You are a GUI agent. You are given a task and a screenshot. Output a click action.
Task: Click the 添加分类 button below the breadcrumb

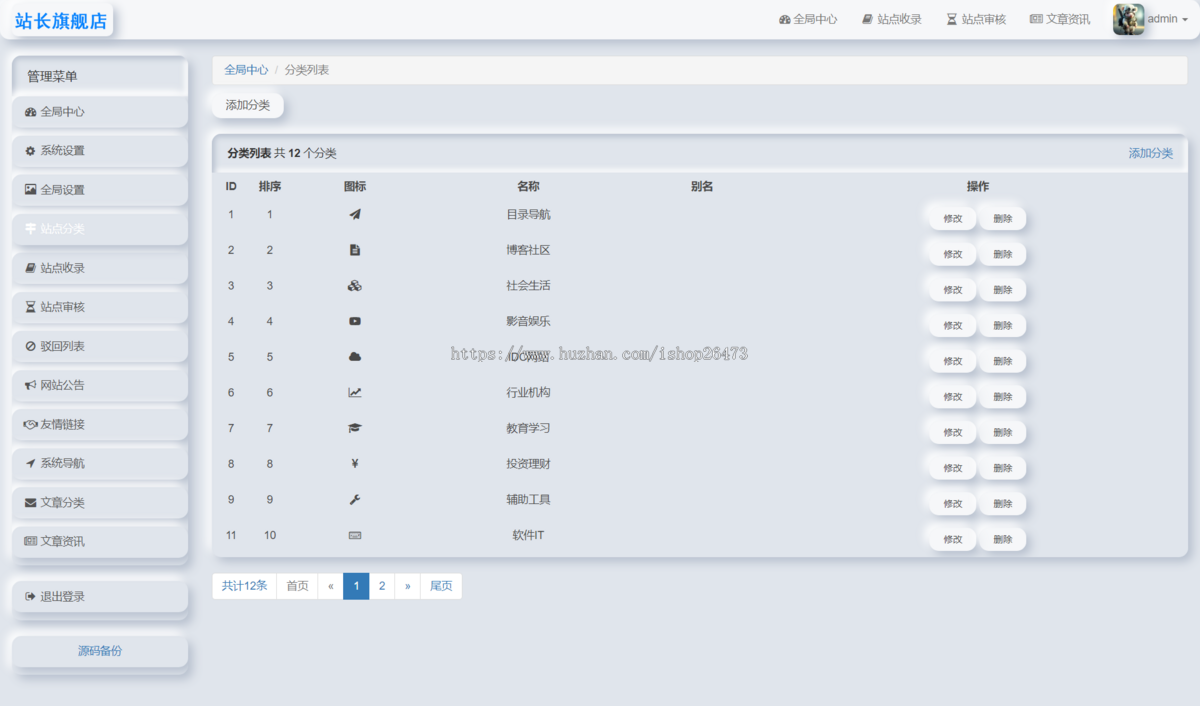click(x=248, y=105)
